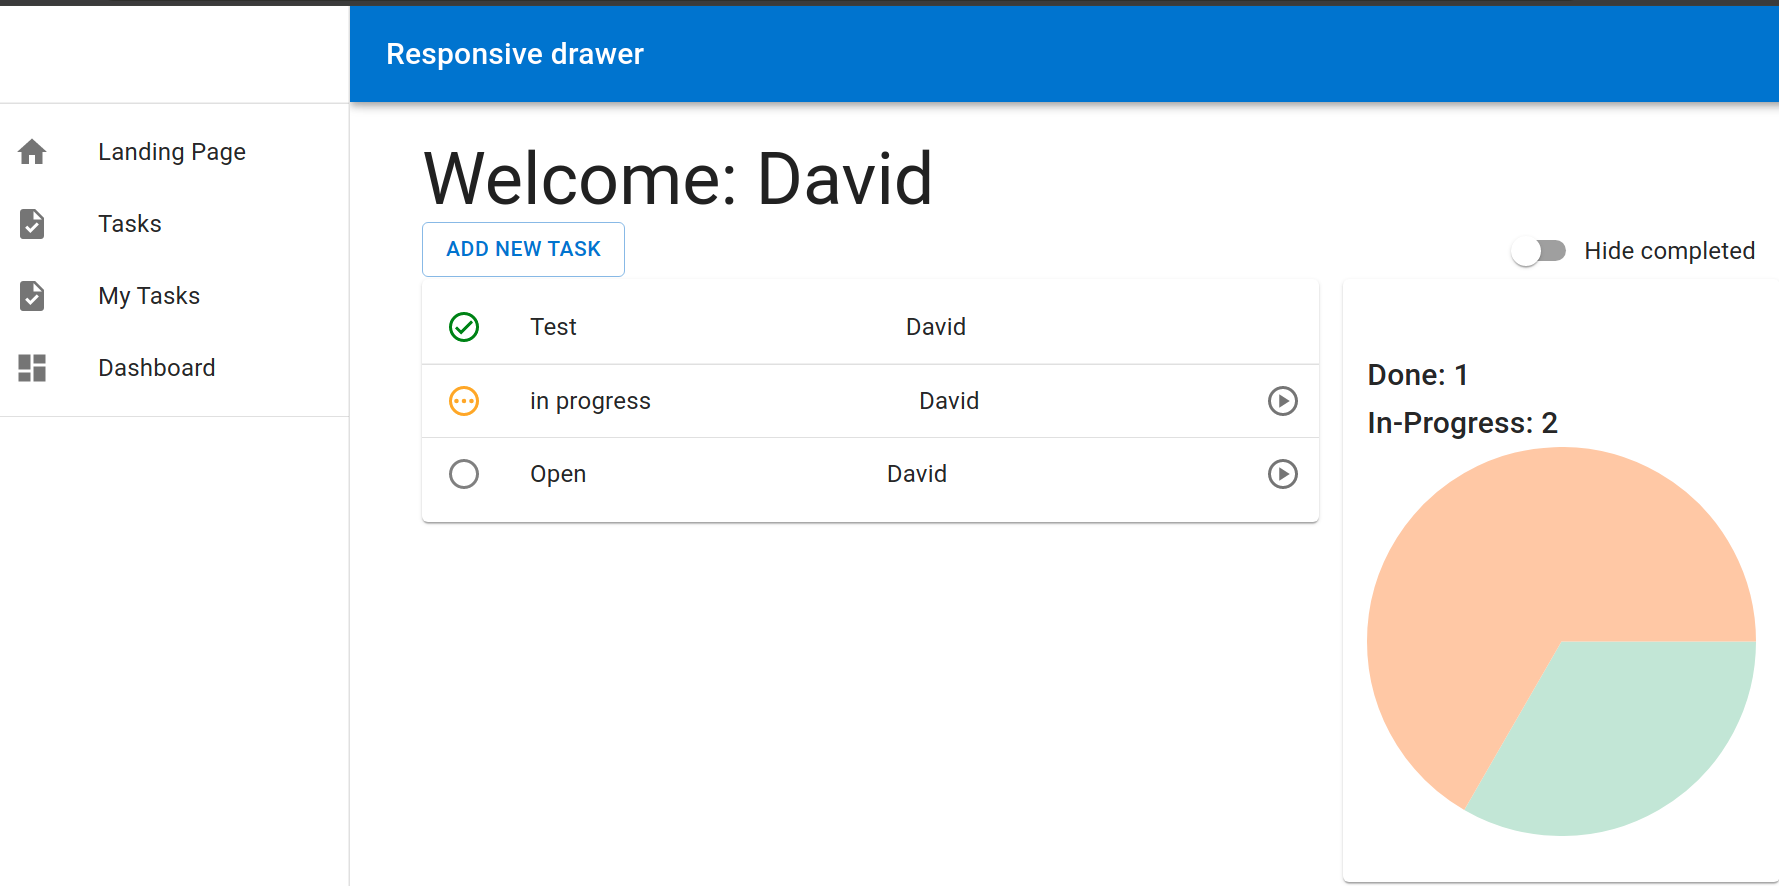Open My Tasks from the sidebar
The height and width of the screenshot is (886, 1779).
click(x=174, y=296)
